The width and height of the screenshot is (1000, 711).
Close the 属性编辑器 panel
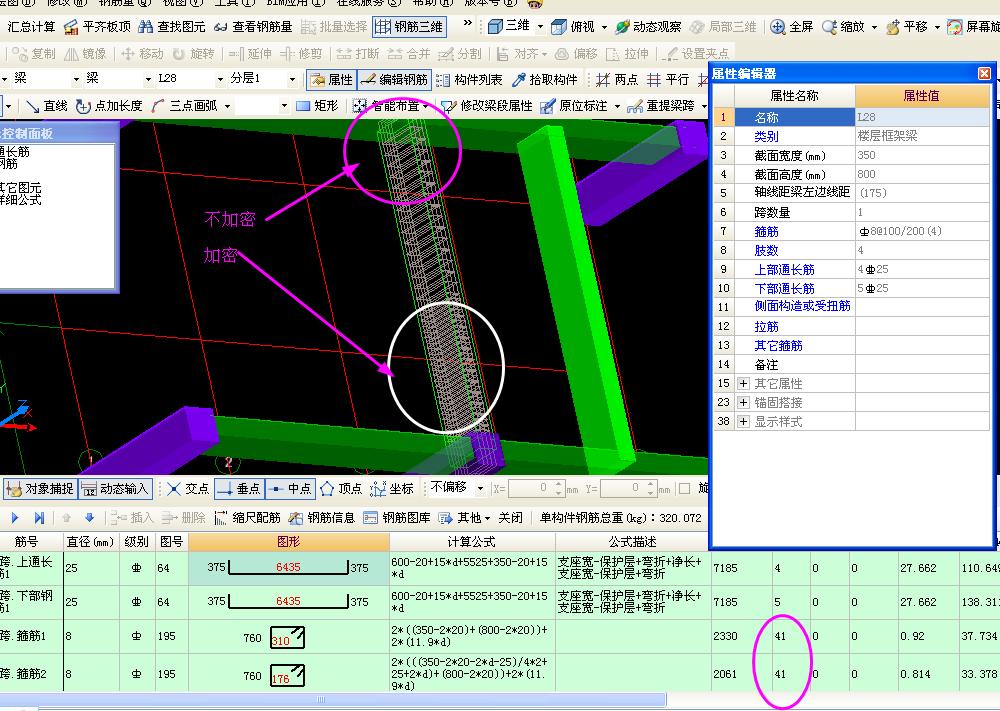[984, 73]
